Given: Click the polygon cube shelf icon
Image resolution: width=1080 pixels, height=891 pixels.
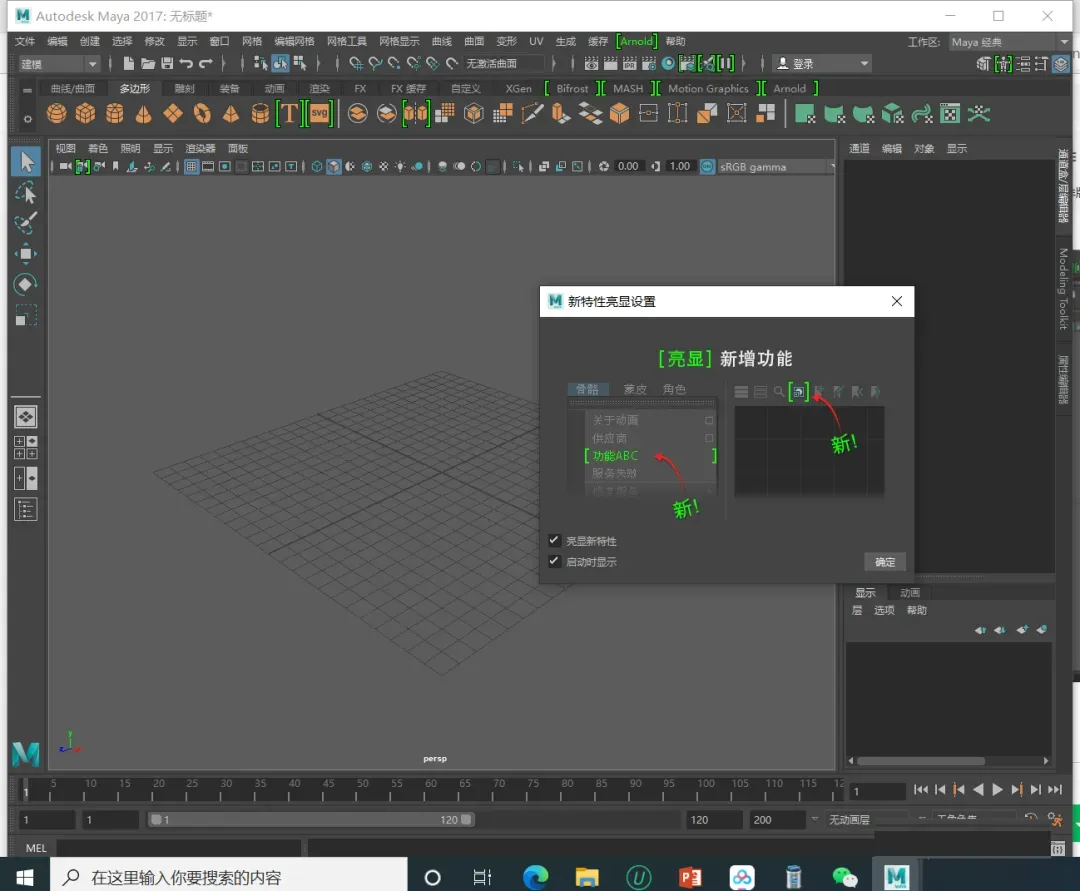Looking at the screenshot, I should pos(86,113).
